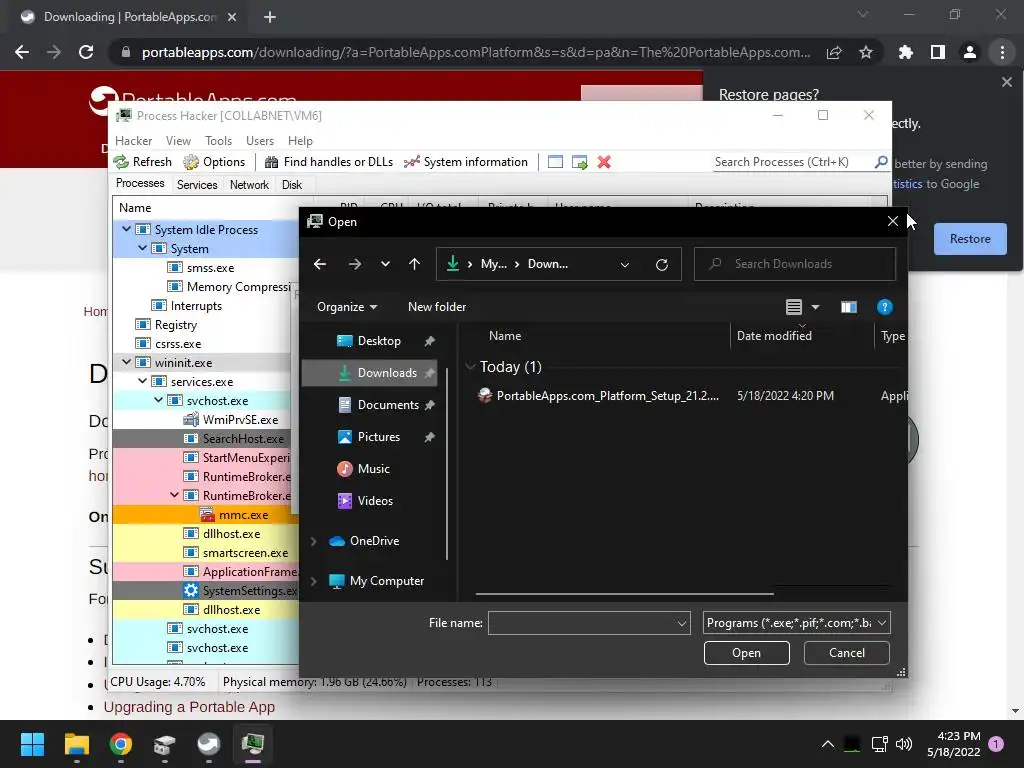Open the Users menu
The height and width of the screenshot is (768, 1024).
tap(260, 140)
